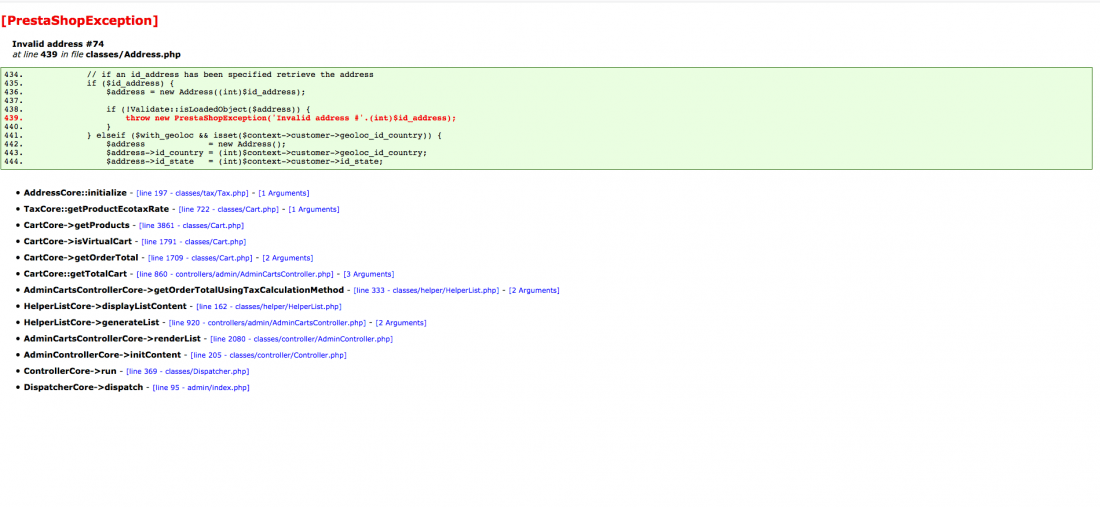The height and width of the screenshot is (507, 1100).
Task: Show 1 Arguments for AddressCore::initialize
Action: 283,193
